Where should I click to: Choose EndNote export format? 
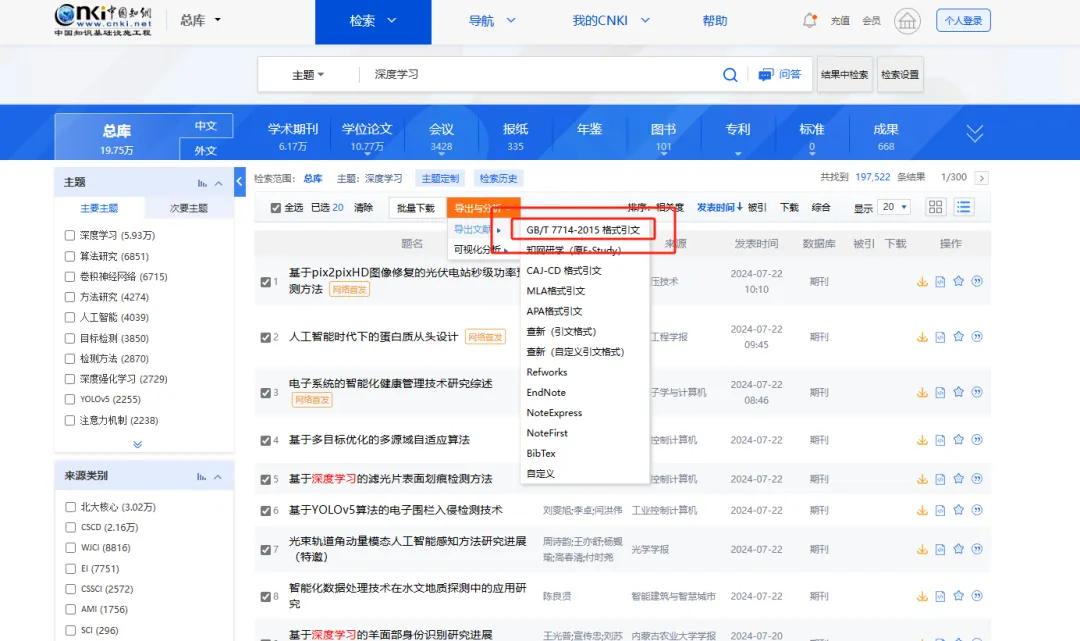click(x=546, y=392)
